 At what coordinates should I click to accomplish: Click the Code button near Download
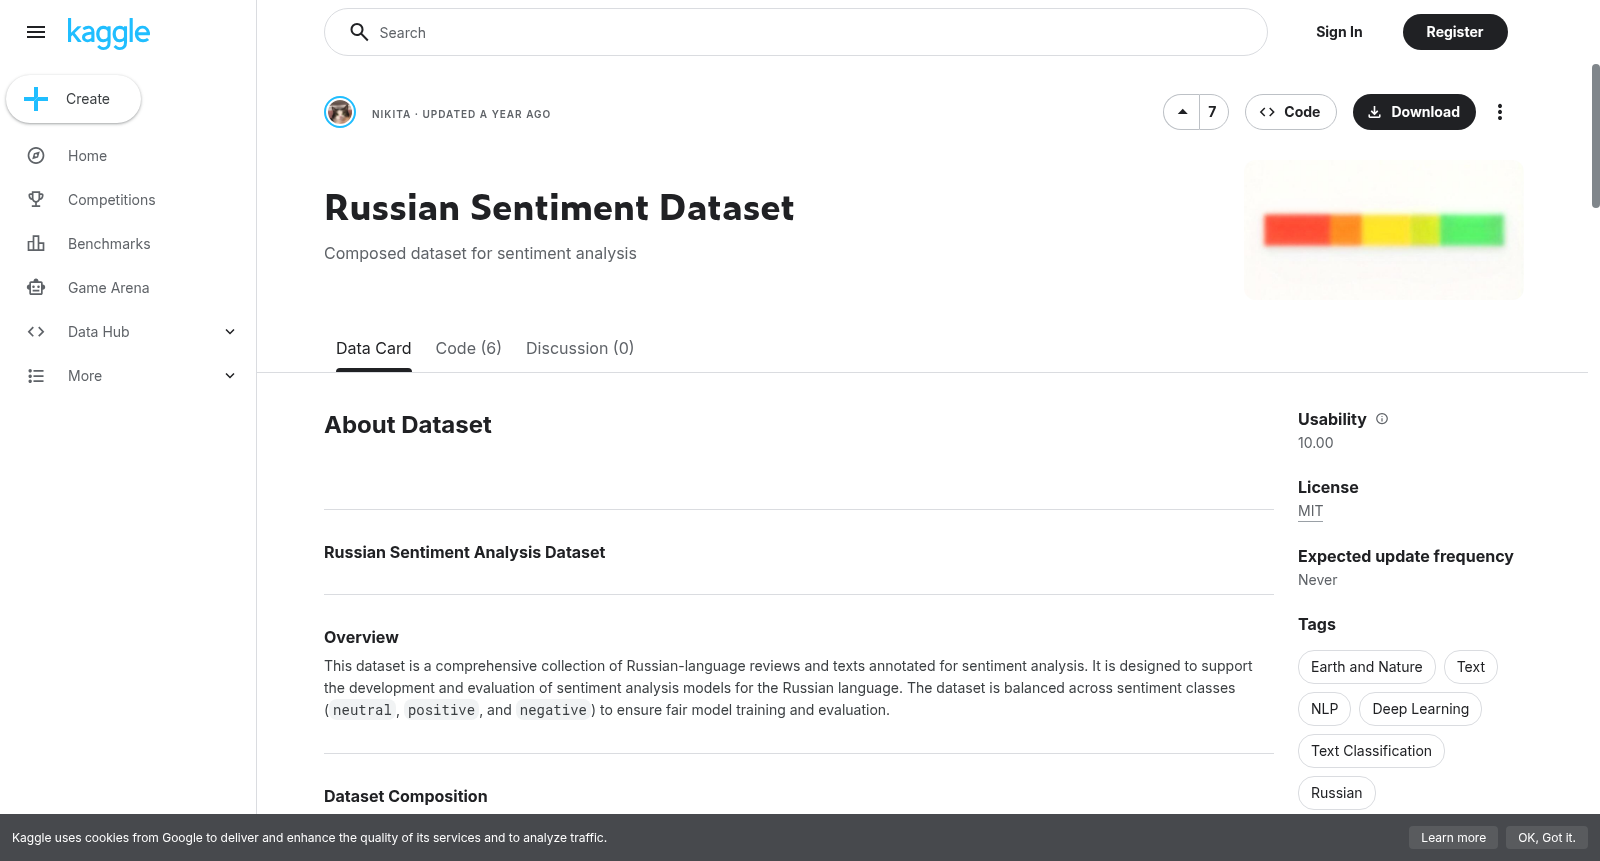(1290, 112)
